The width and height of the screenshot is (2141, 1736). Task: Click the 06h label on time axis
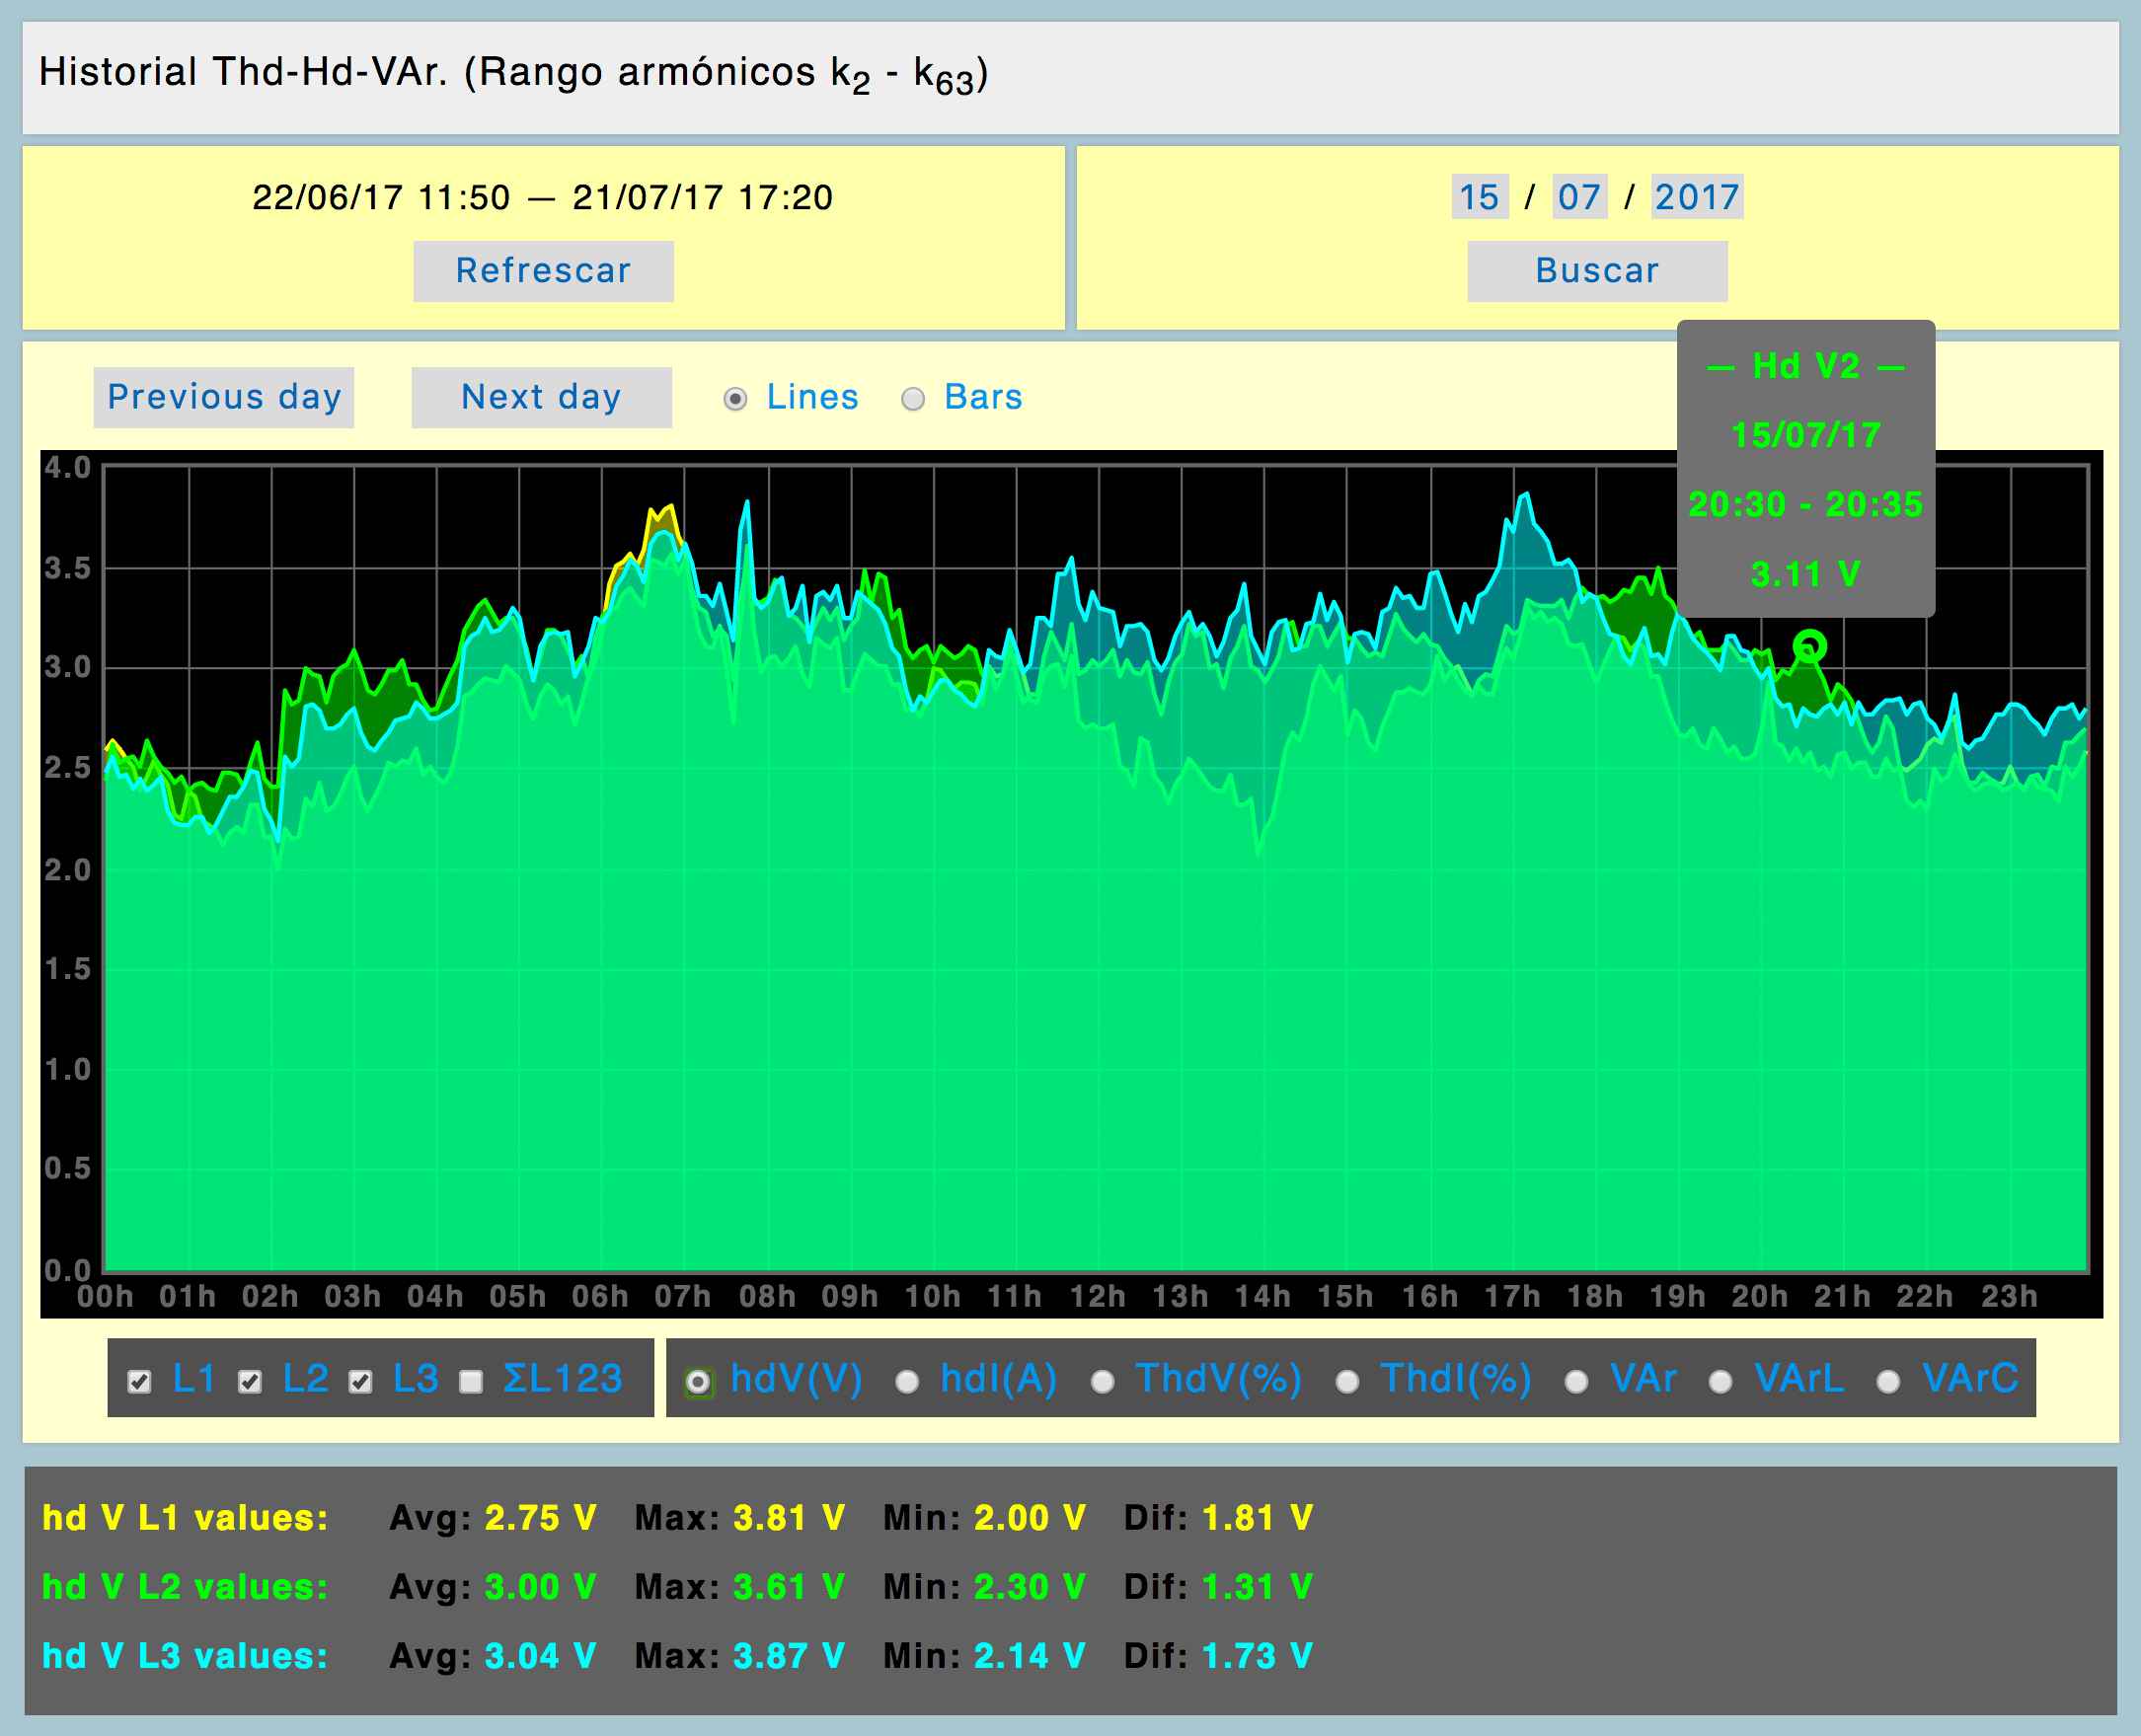(x=600, y=1297)
